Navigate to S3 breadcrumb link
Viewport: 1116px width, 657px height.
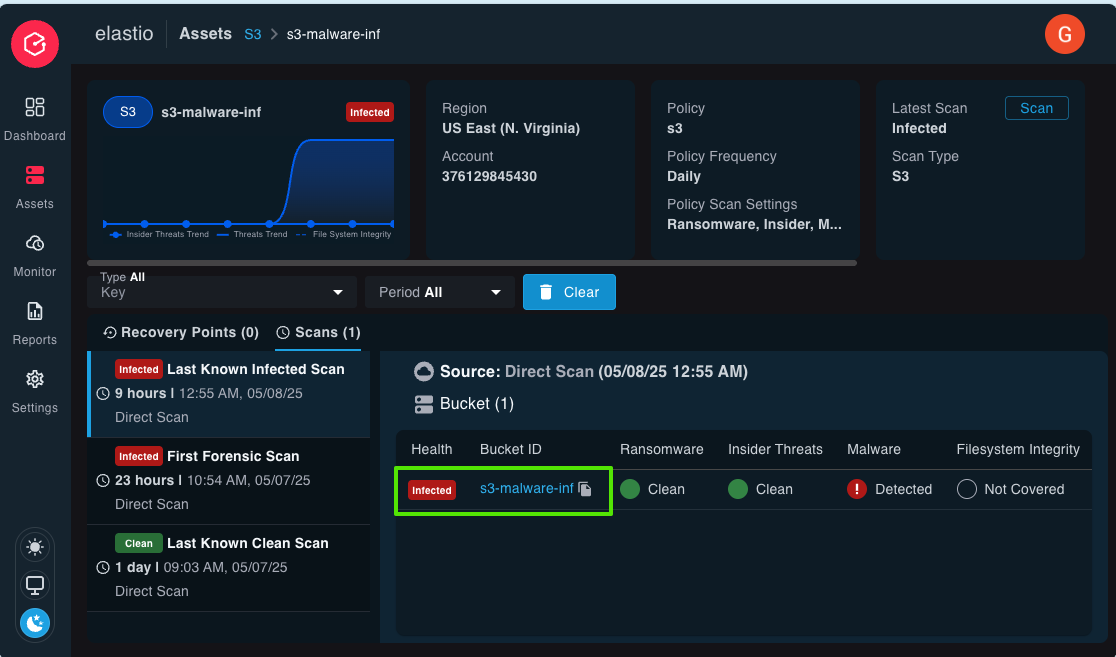coord(253,34)
